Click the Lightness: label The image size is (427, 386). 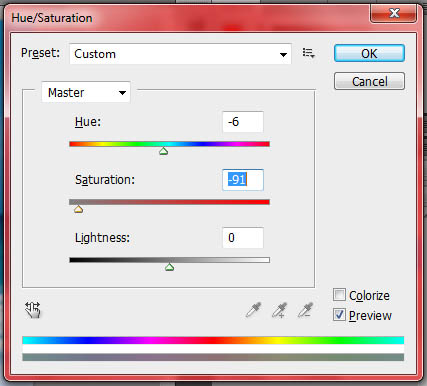point(102,238)
